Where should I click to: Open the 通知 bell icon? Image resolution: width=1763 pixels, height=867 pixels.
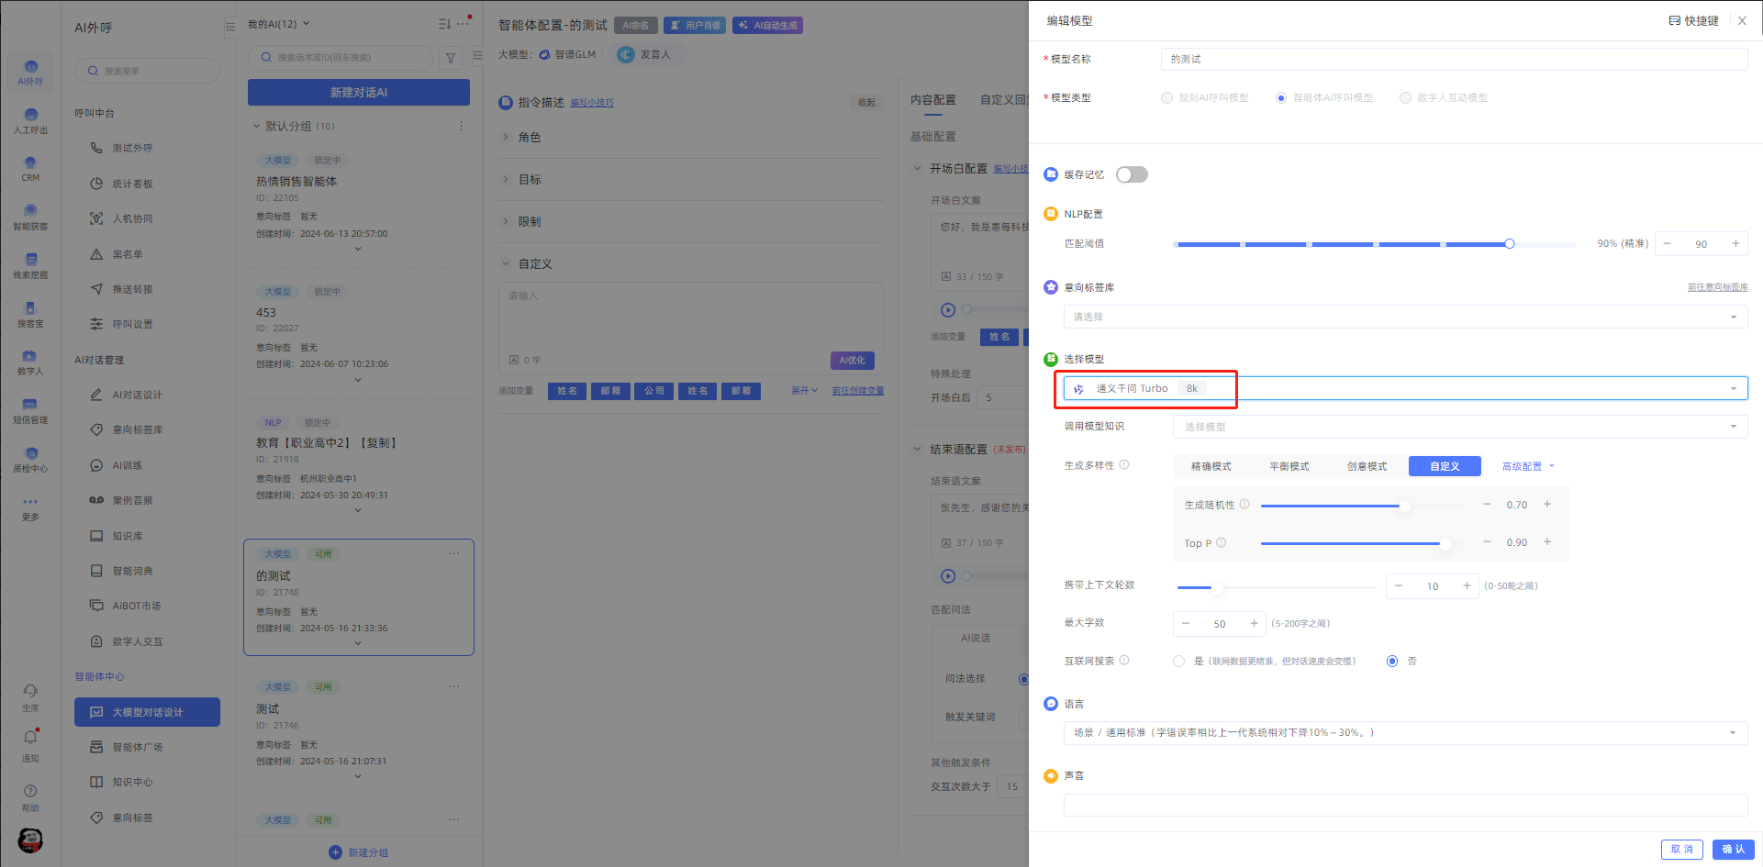[x=30, y=738]
